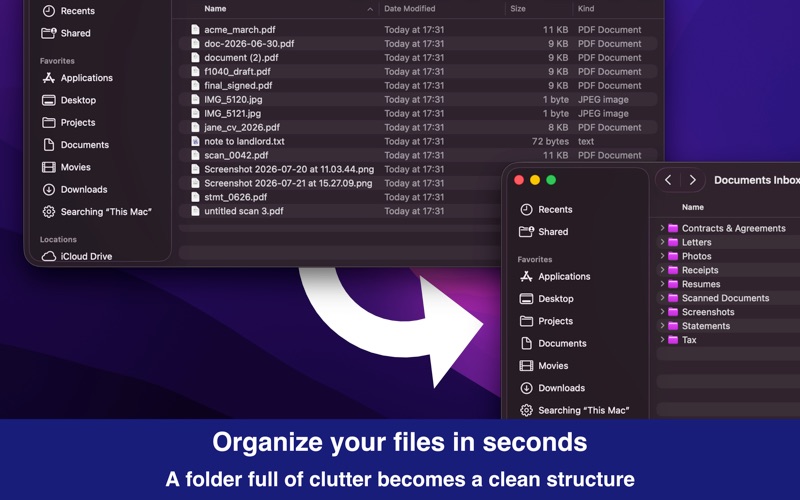Viewport: 800px width, 500px height.
Task: Zoom the Documents Inbox window with green button
Action: [551, 180]
